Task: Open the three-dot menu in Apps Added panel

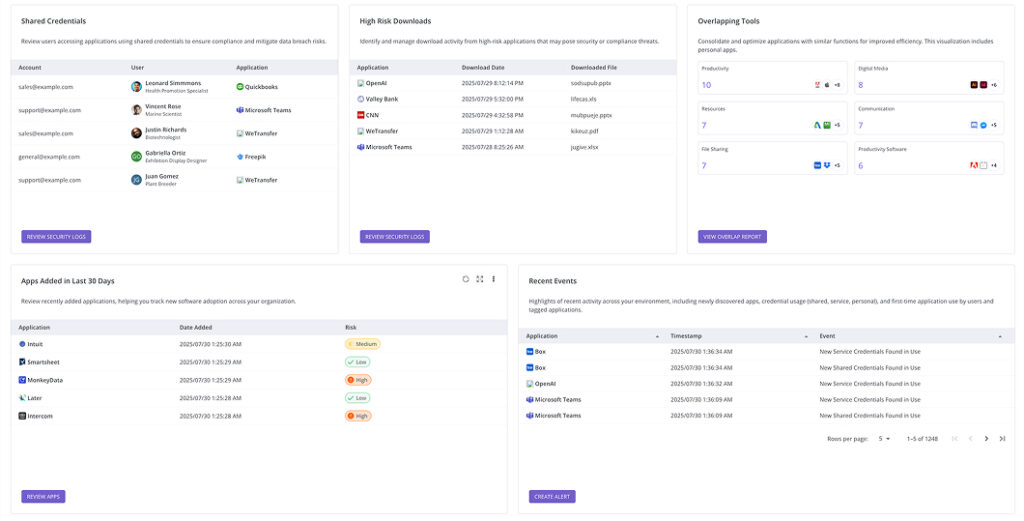Action: [493, 279]
